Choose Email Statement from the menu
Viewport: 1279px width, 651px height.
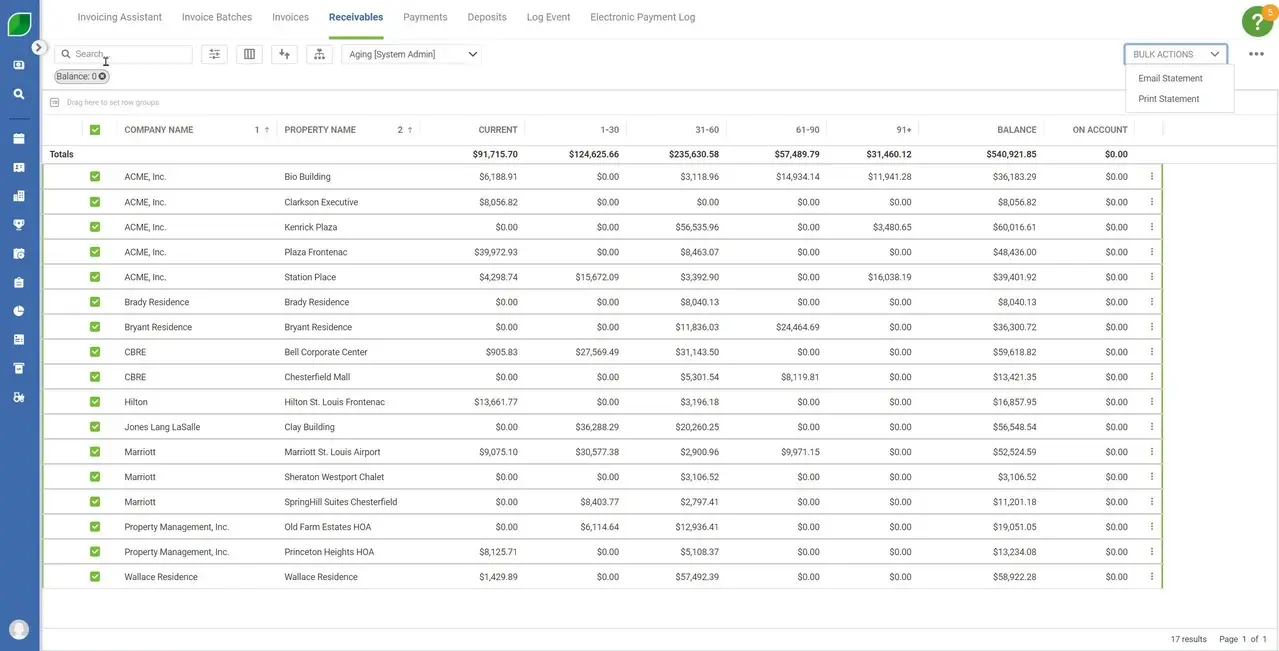pos(1170,78)
